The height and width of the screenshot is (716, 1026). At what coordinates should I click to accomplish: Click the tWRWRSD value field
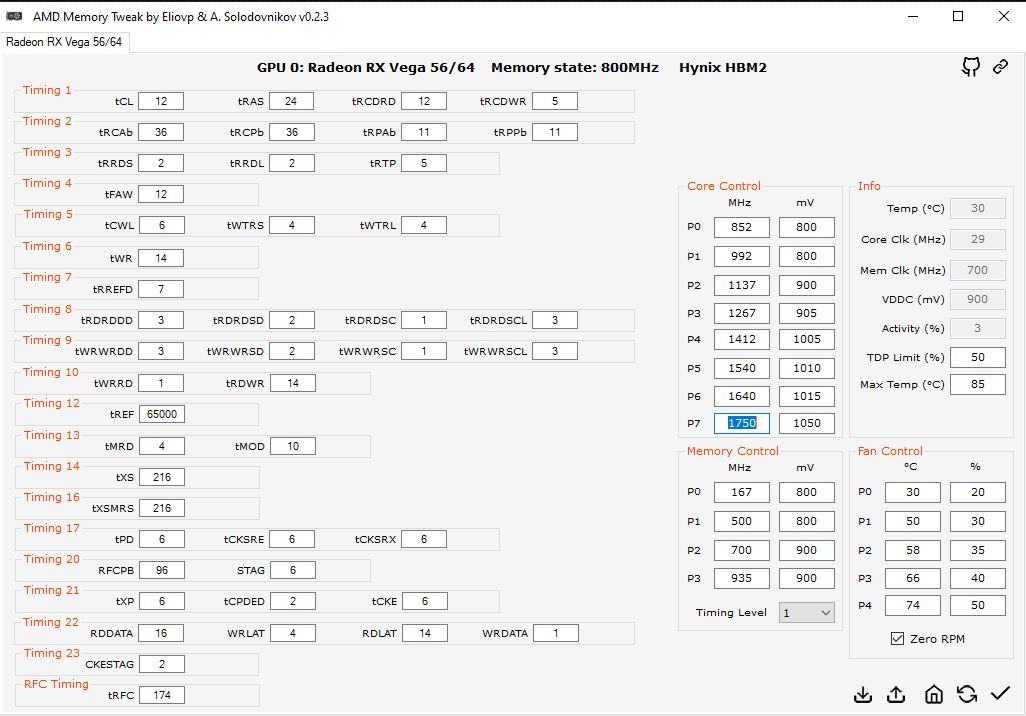pyautogui.click(x=292, y=351)
